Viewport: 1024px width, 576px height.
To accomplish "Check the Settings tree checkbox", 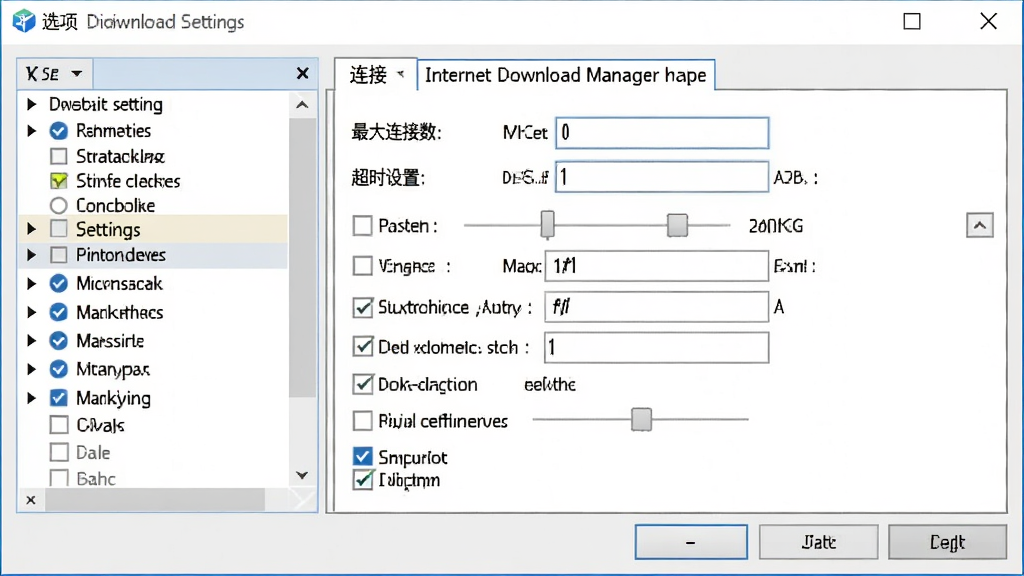I will [59, 229].
